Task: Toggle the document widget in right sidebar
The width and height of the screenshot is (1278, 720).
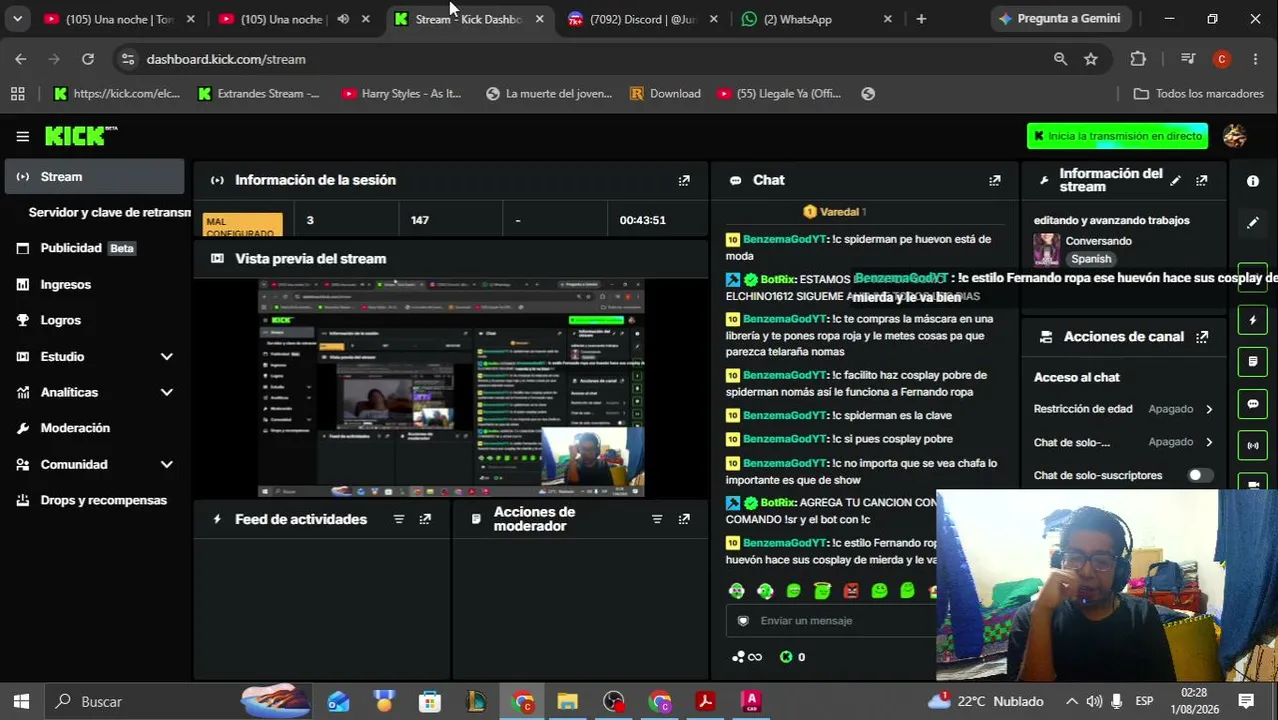Action: (x=1253, y=361)
